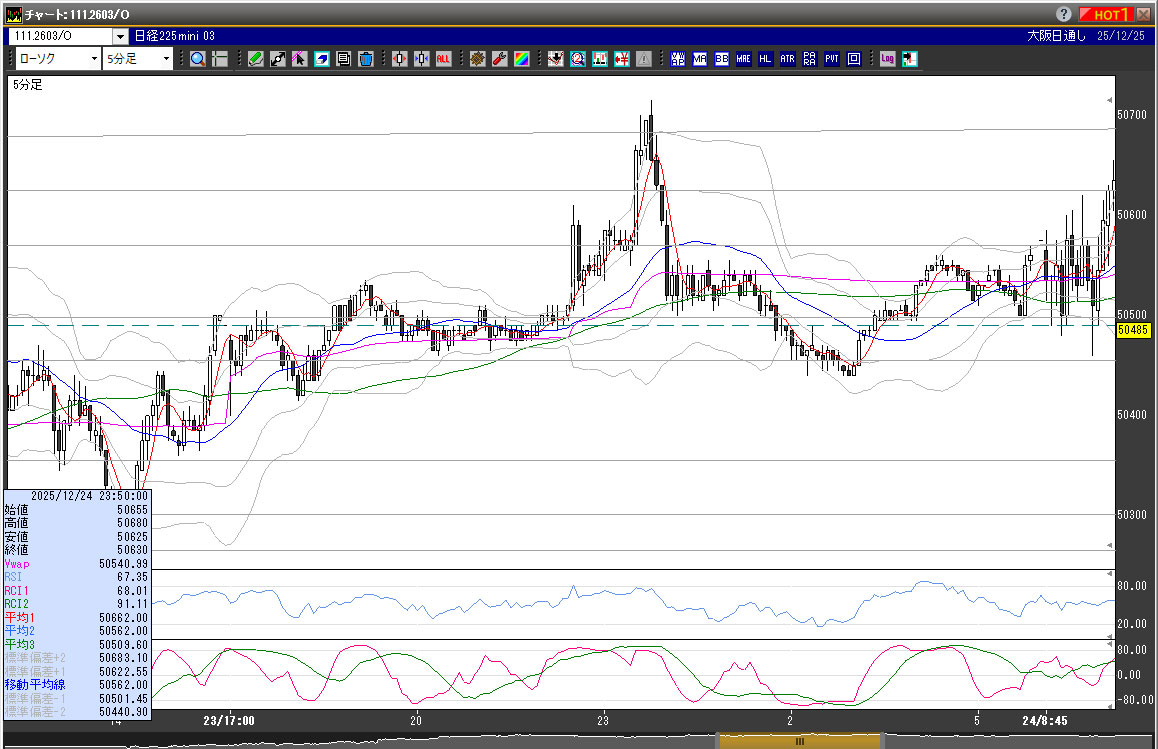
Task: Toggle the BB Bollinger Bands indicator
Action: coord(721,59)
